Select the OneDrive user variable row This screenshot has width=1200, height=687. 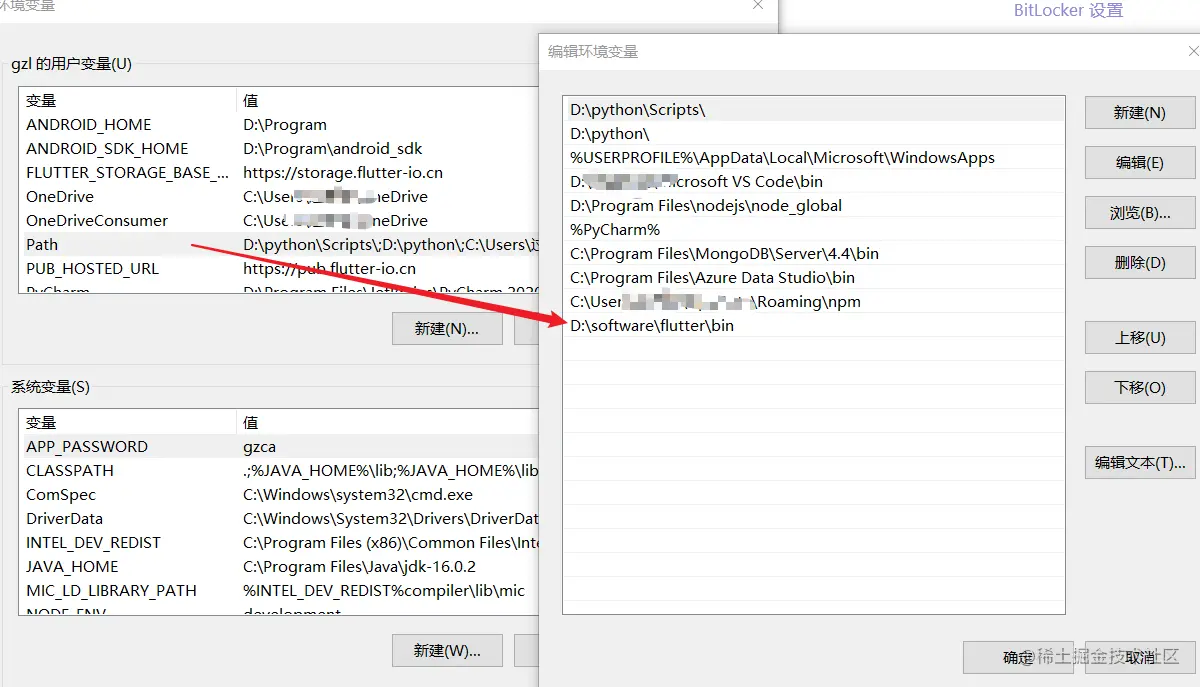coord(279,197)
